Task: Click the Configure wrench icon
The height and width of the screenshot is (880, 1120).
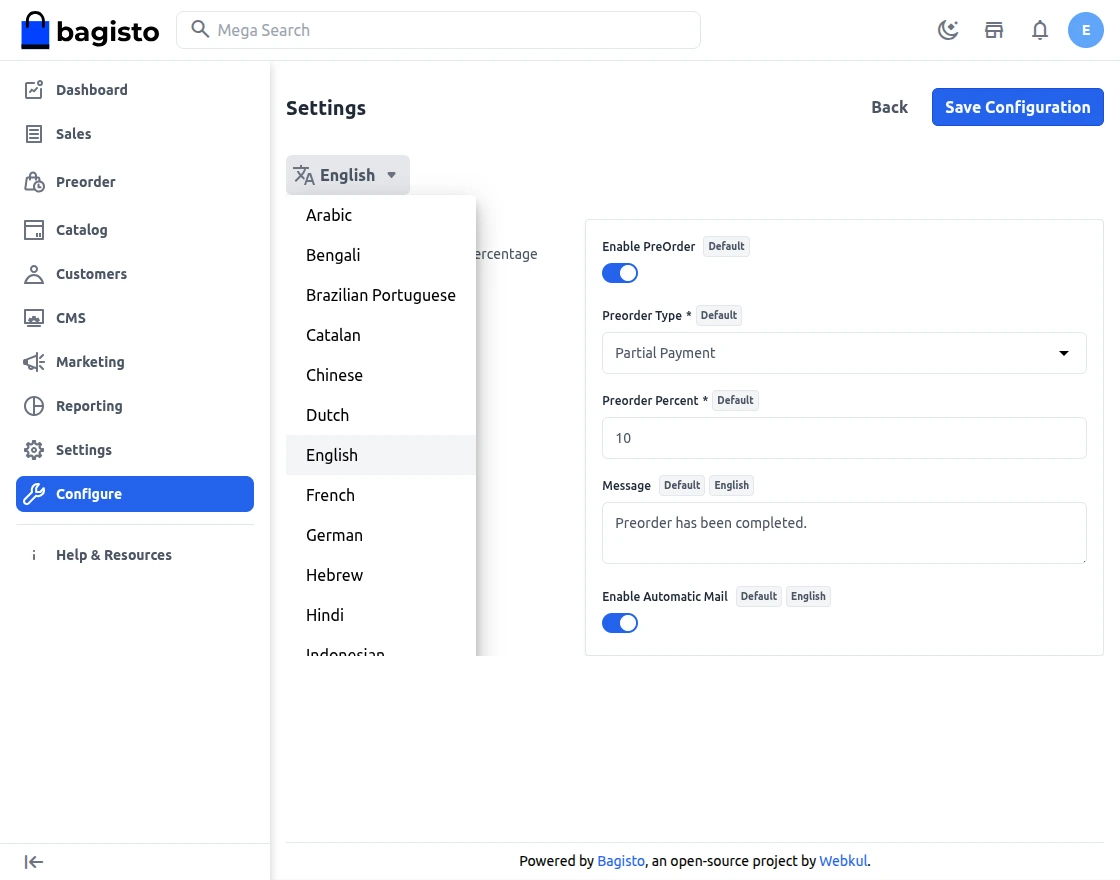Action: (34, 494)
